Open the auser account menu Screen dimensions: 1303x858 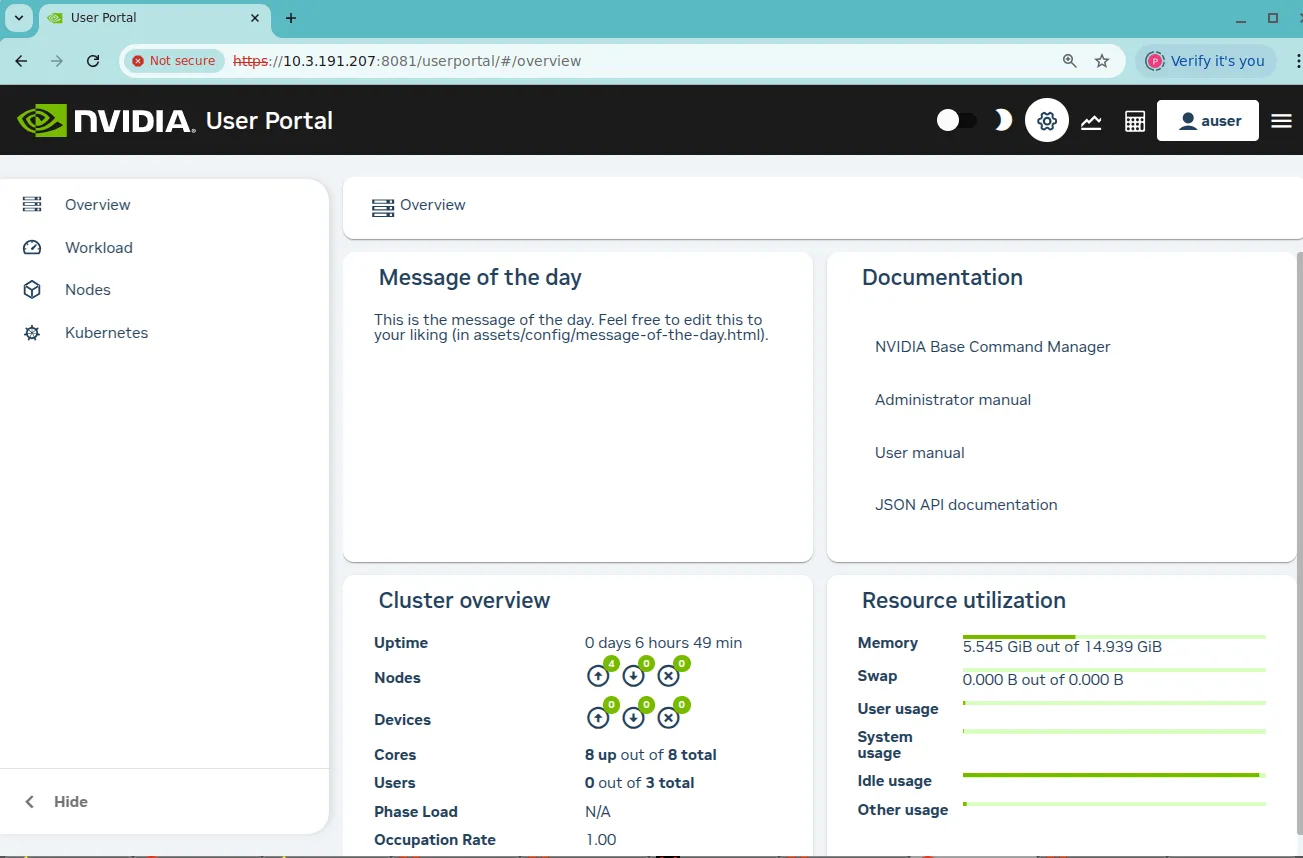[1207, 121]
